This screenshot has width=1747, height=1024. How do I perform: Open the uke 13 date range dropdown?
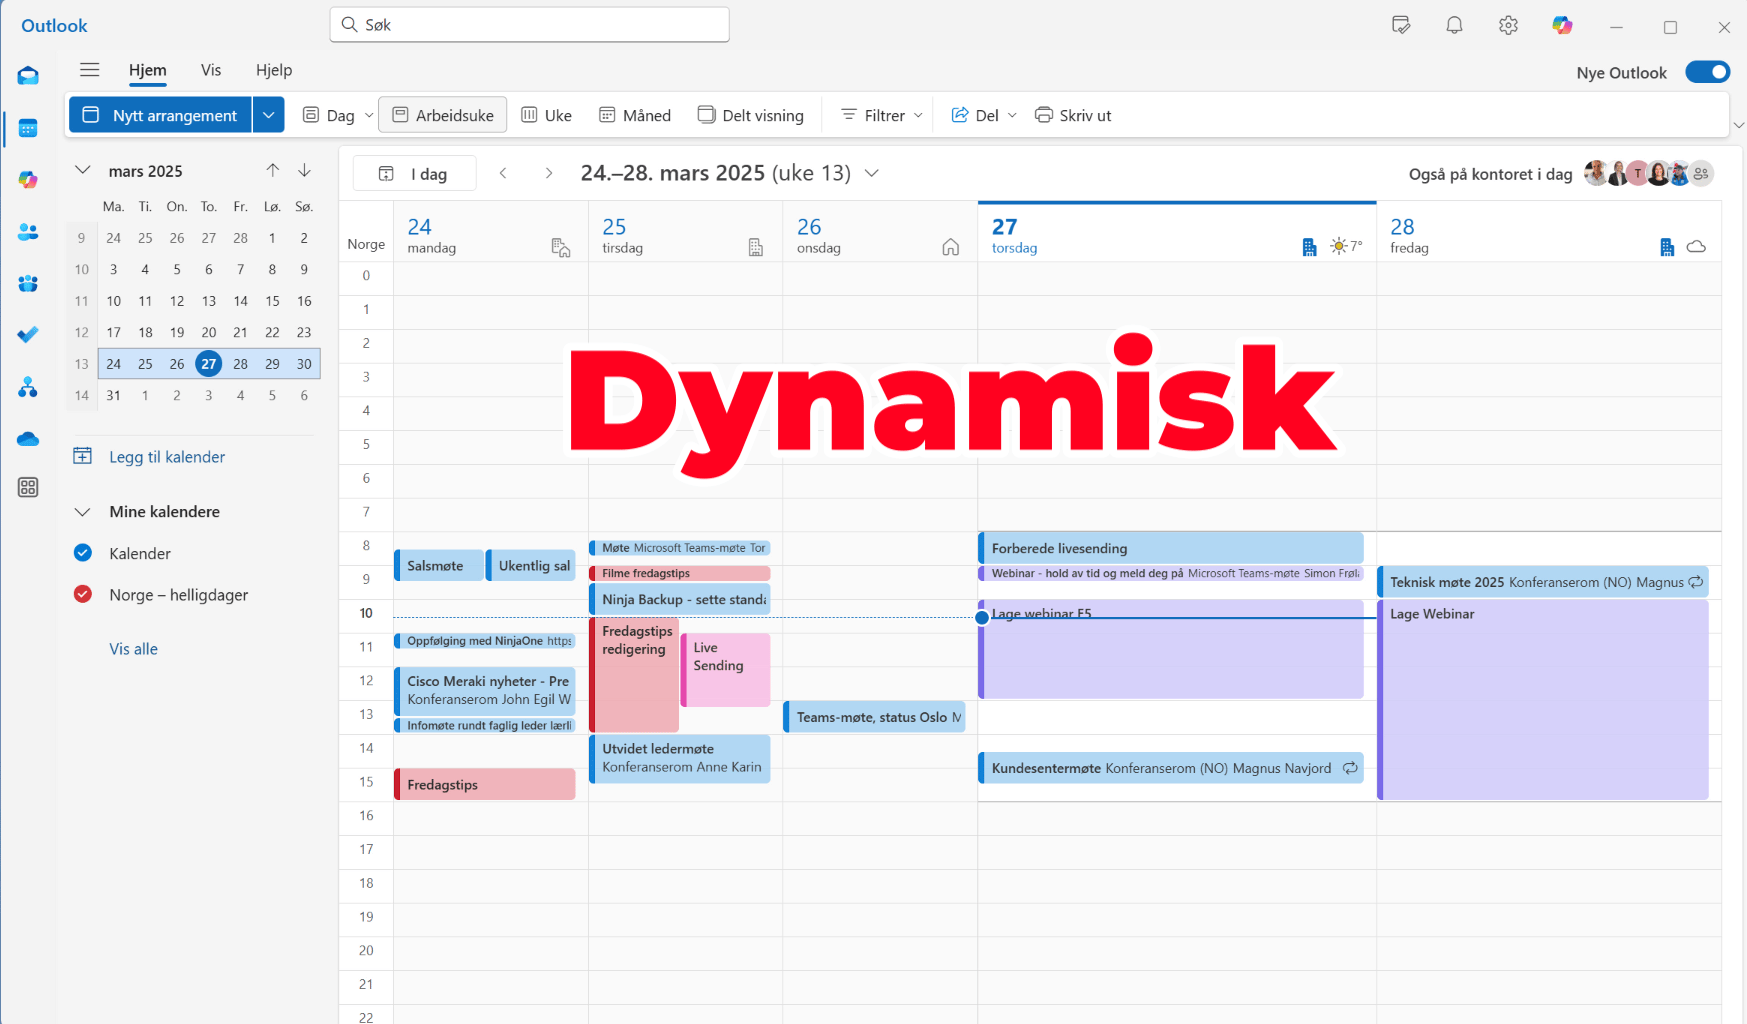click(x=871, y=173)
